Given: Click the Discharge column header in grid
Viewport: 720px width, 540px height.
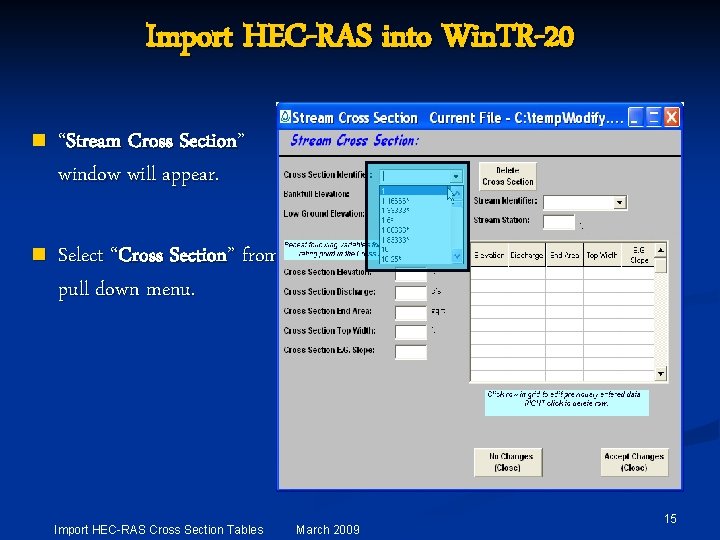Looking at the screenshot, I should [x=527, y=255].
